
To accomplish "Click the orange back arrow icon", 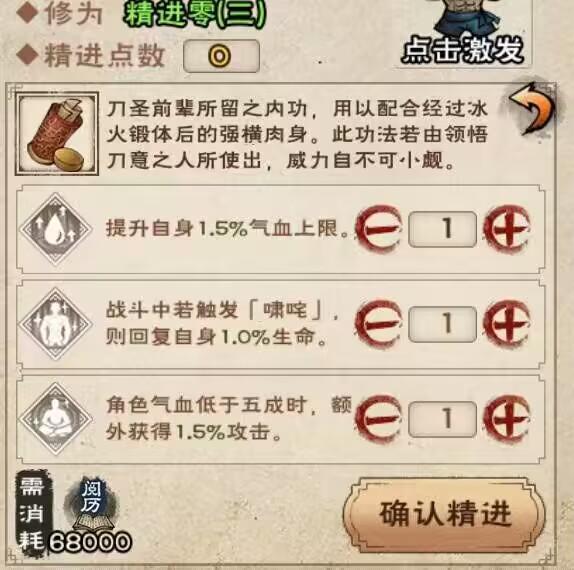I will click(532, 109).
